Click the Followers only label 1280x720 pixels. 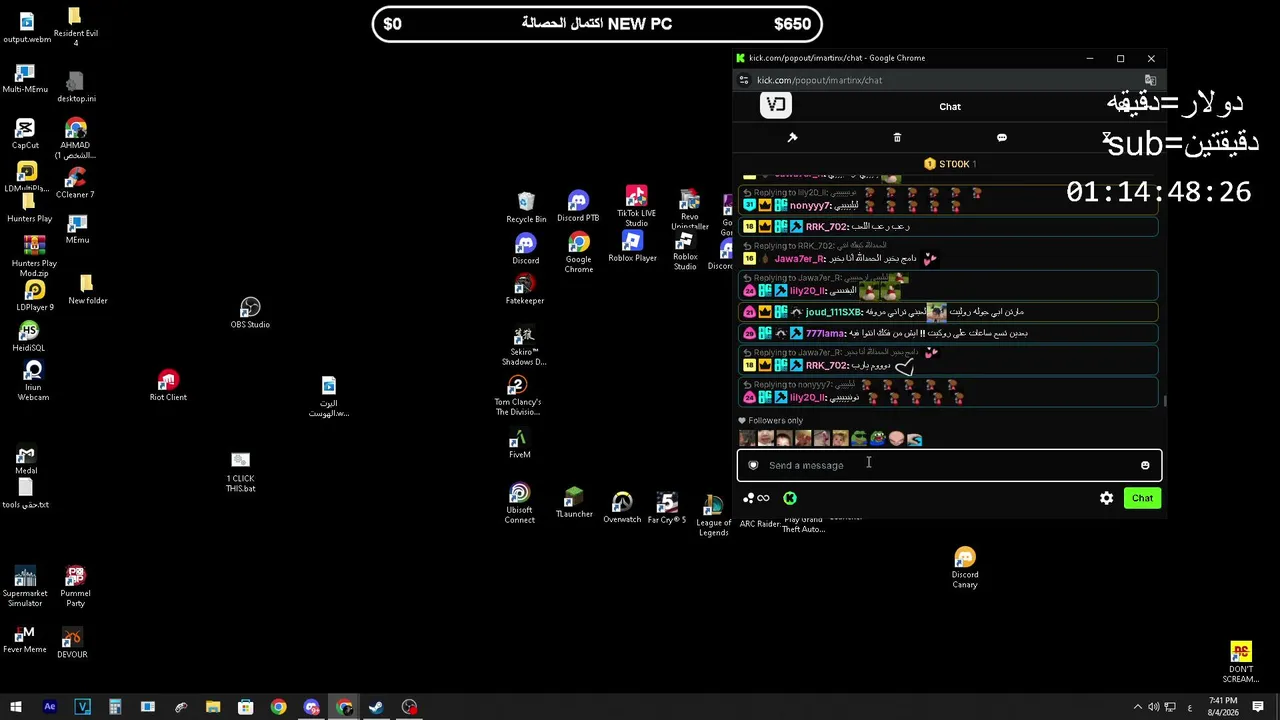click(x=775, y=421)
